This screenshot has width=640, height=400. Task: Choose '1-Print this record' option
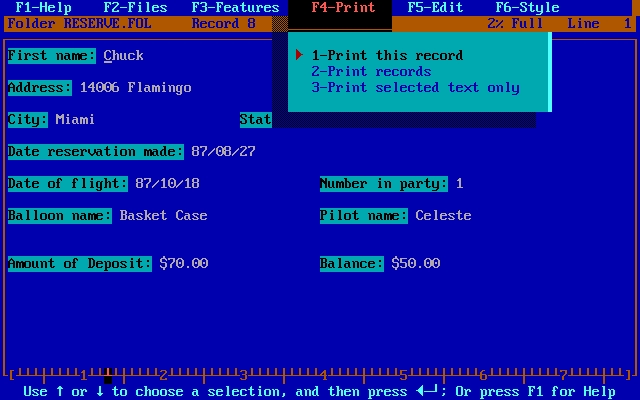pyautogui.click(x=387, y=56)
